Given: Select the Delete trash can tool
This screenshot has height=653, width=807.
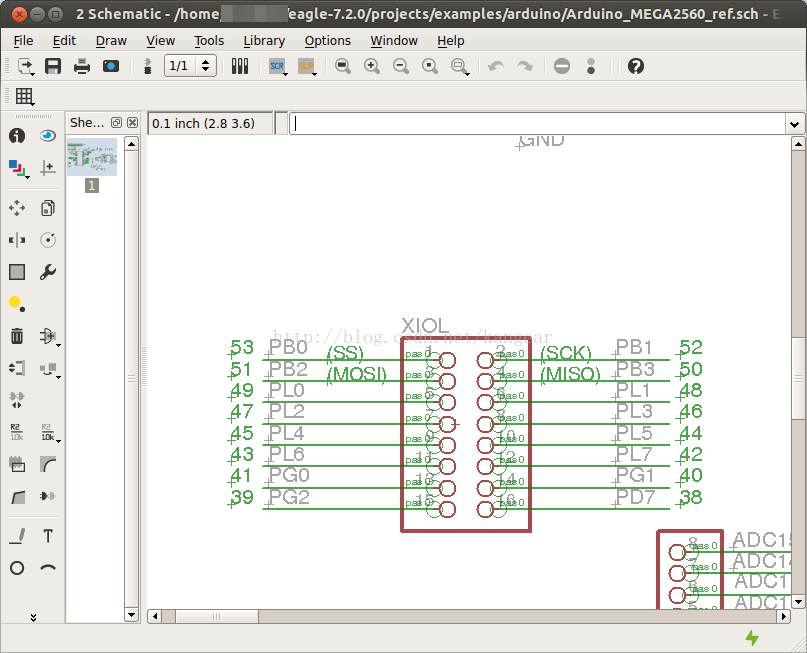Looking at the screenshot, I should [17, 336].
